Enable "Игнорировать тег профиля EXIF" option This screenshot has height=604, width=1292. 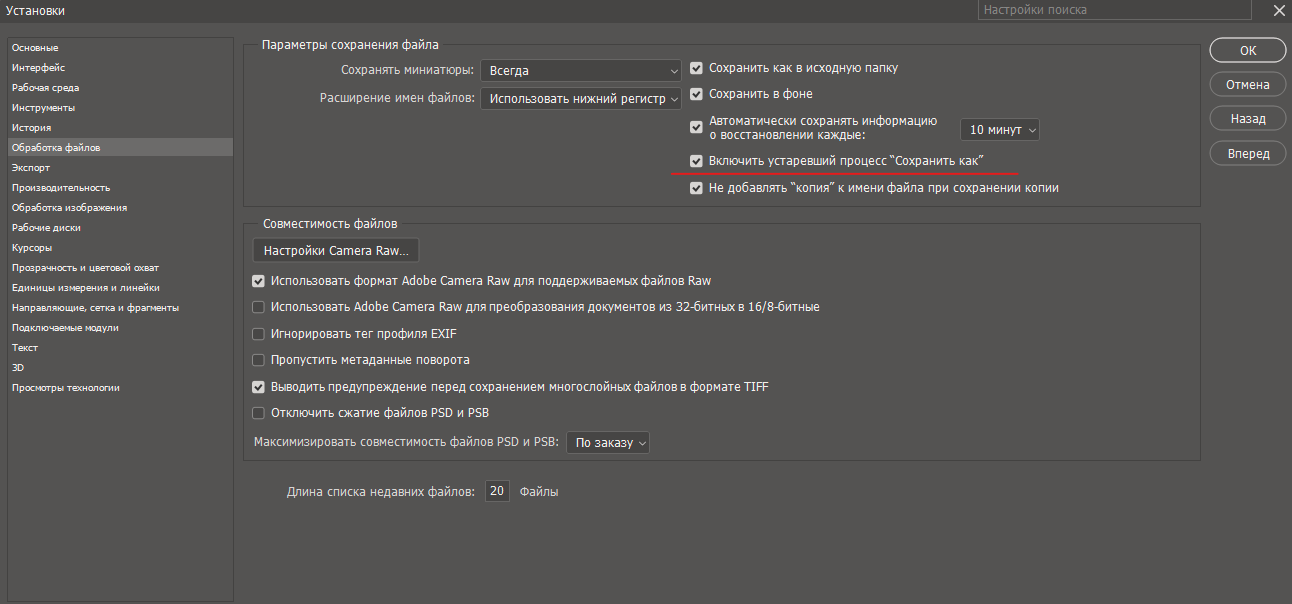(x=259, y=334)
